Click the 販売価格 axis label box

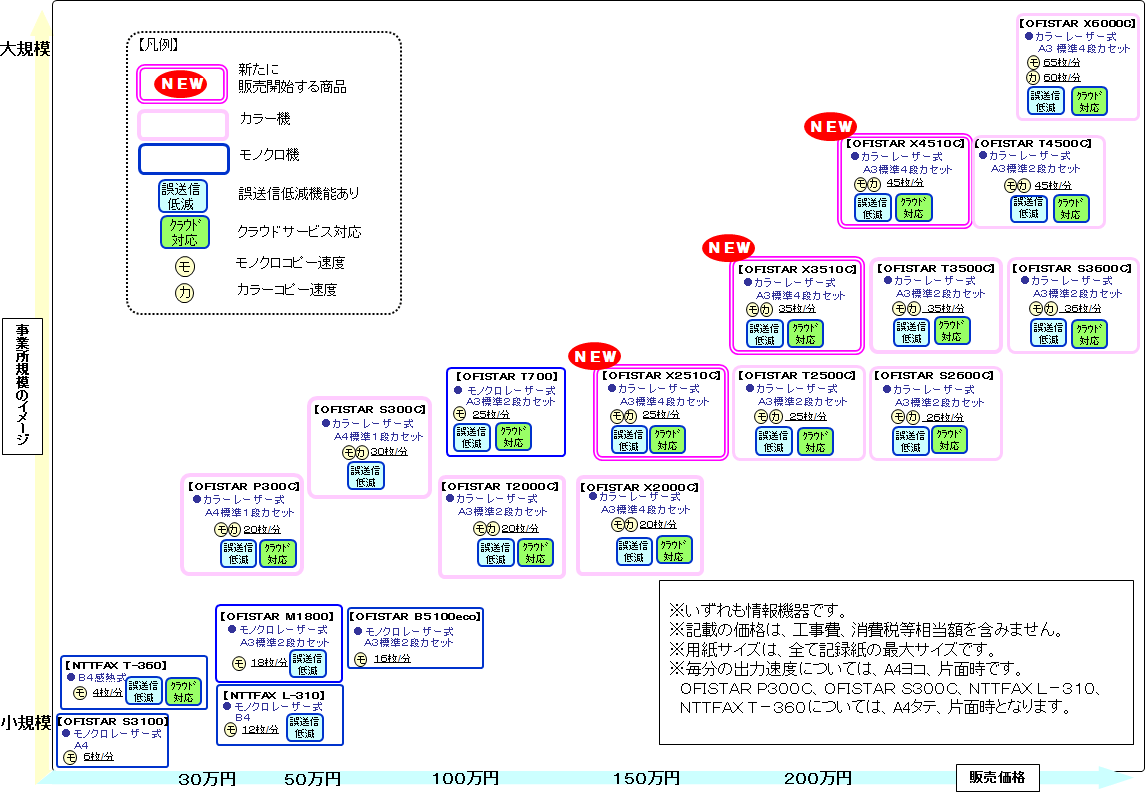pyautogui.click(x=998, y=777)
